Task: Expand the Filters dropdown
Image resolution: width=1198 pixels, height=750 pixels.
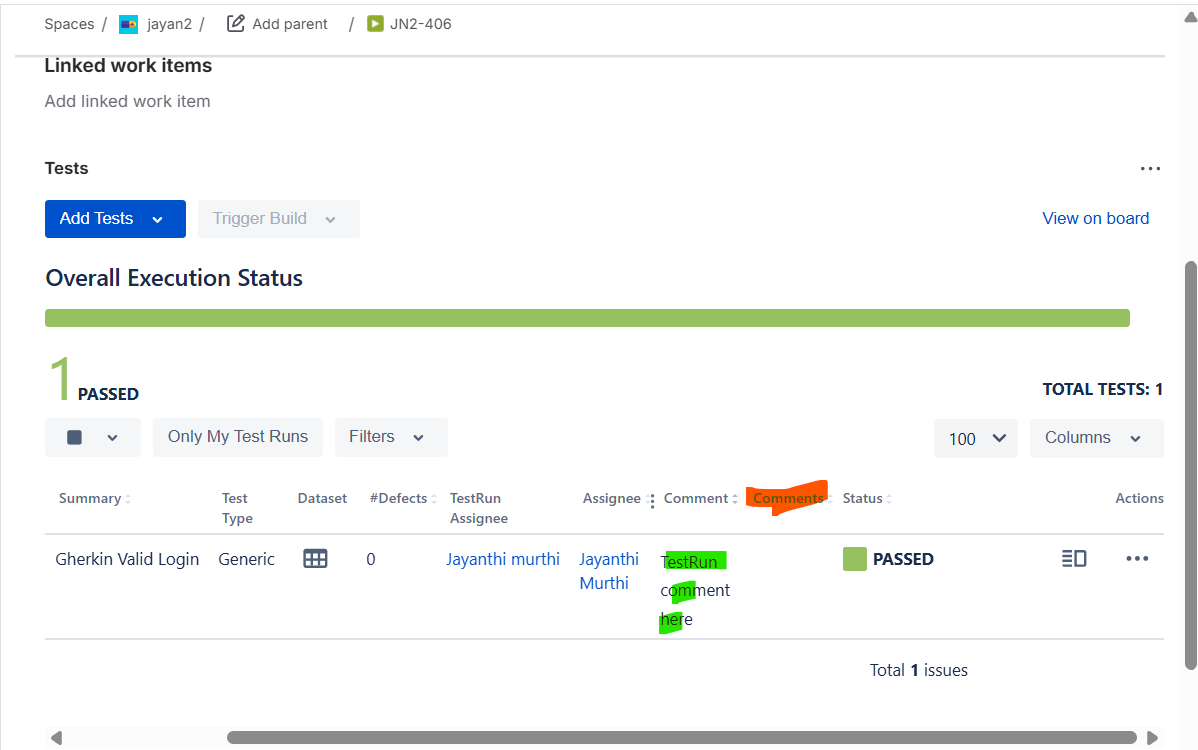Action: click(390, 437)
